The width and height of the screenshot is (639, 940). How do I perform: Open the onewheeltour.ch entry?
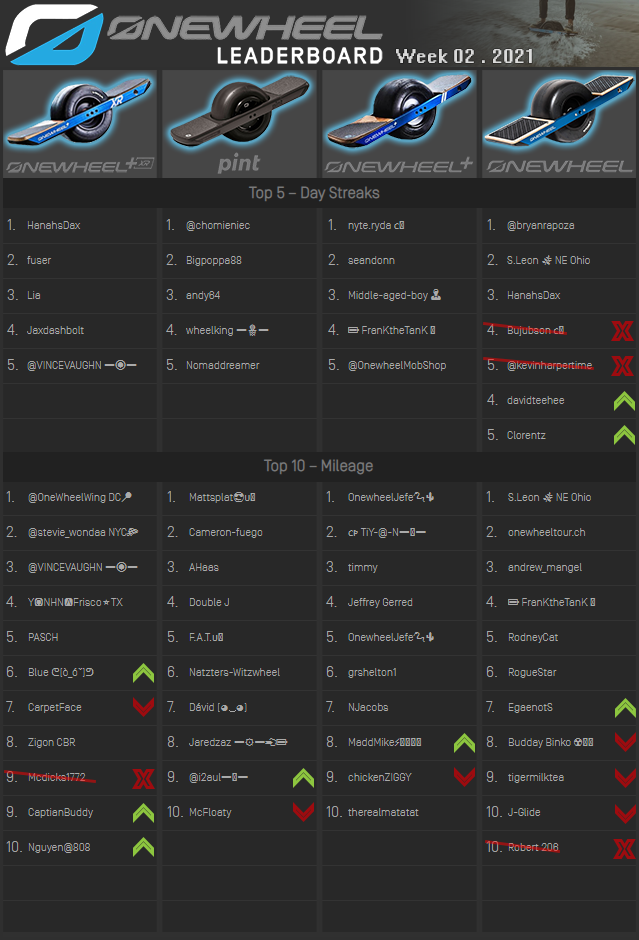[547, 532]
